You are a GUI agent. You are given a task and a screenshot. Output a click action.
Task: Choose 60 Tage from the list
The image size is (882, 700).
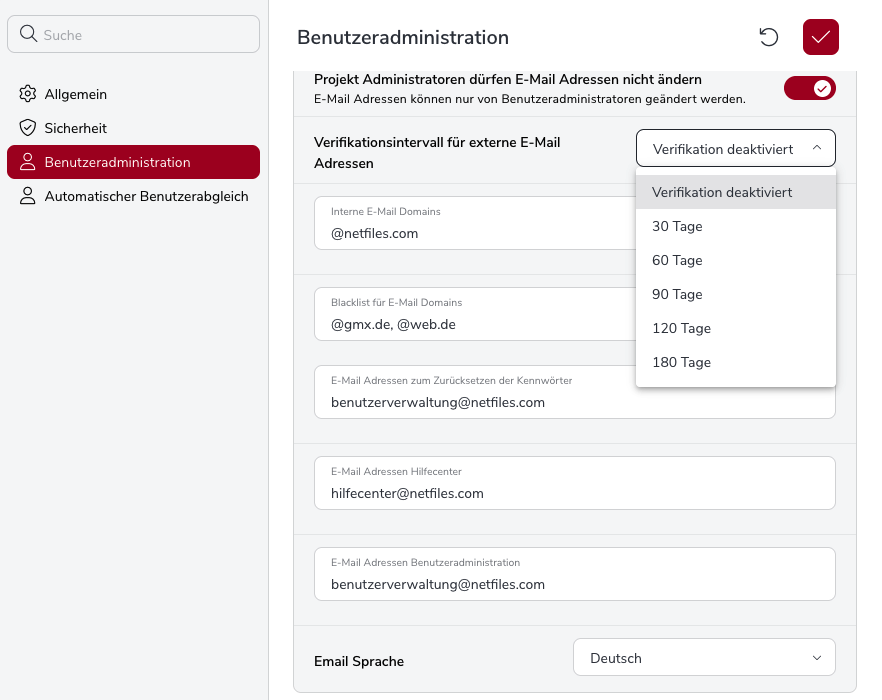coord(677,260)
